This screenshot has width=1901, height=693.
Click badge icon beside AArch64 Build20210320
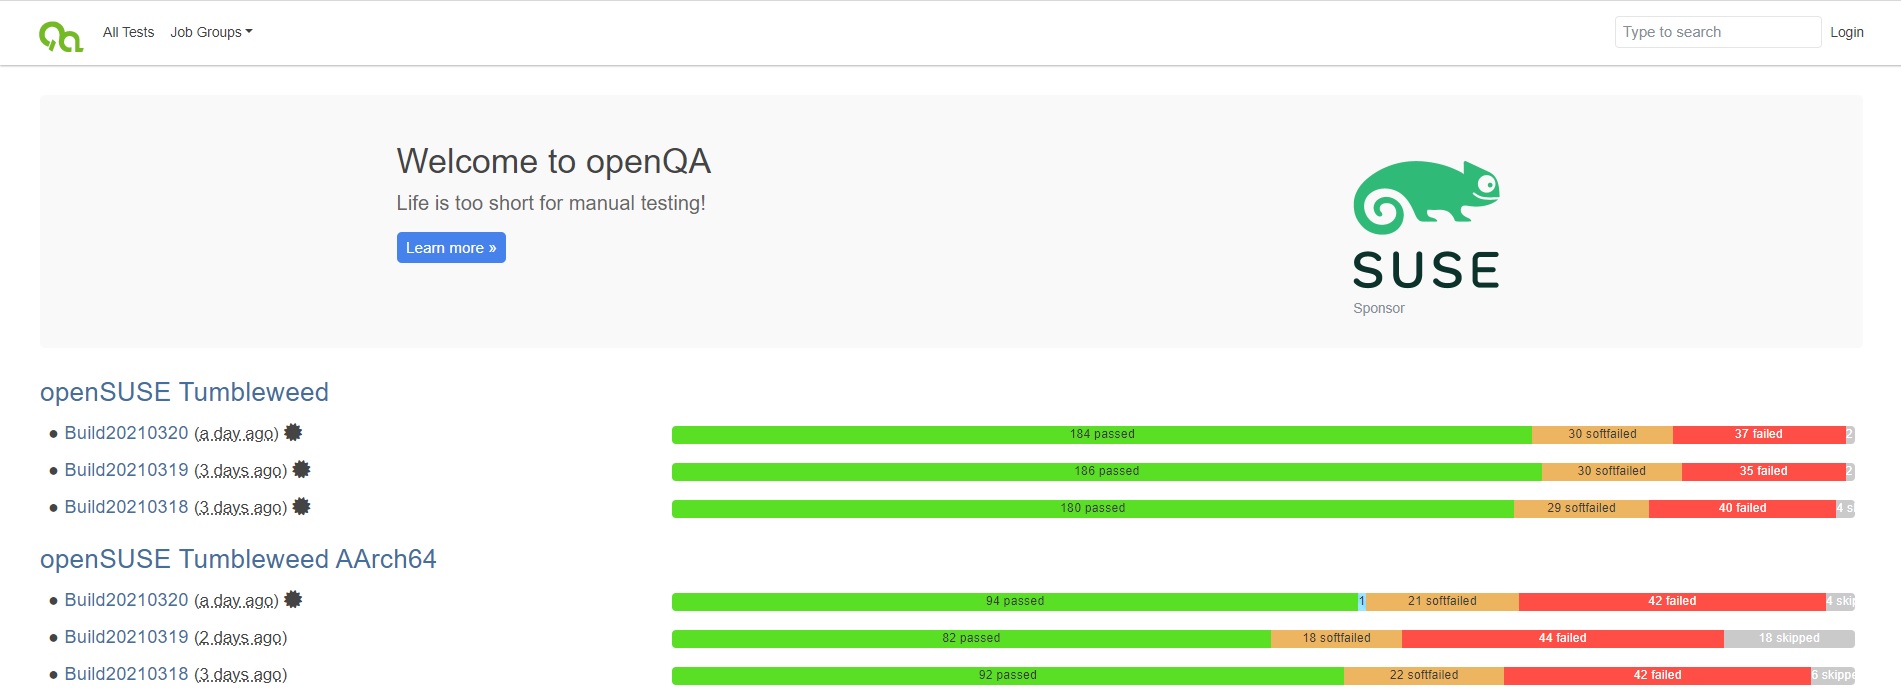[x=293, y=599]
